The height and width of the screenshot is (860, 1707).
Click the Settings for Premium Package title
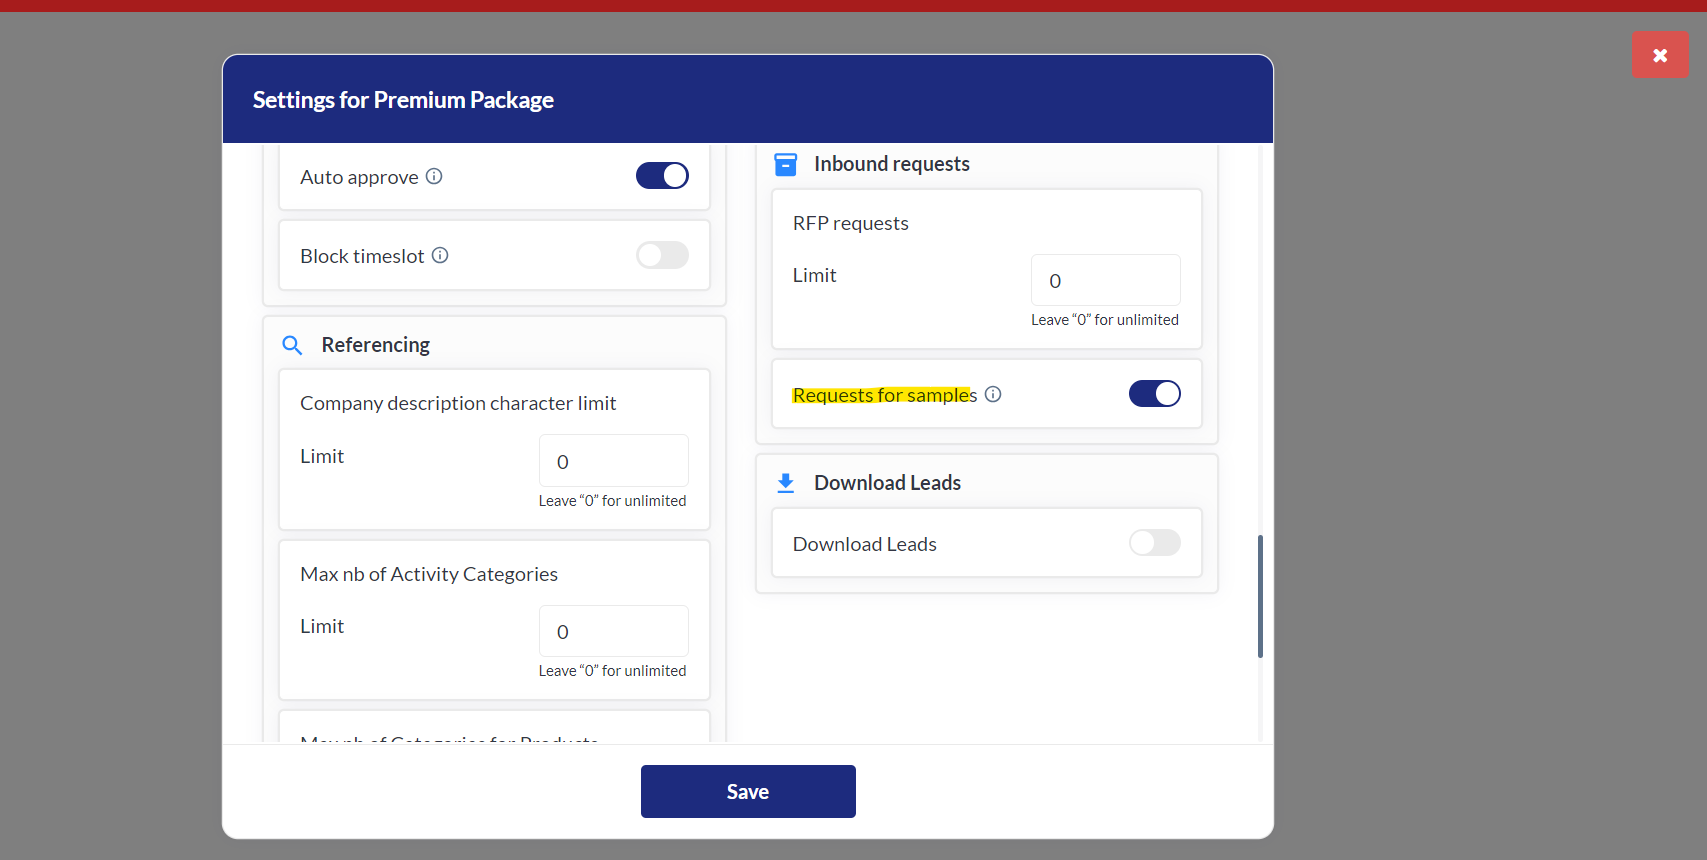coord(403,100)
